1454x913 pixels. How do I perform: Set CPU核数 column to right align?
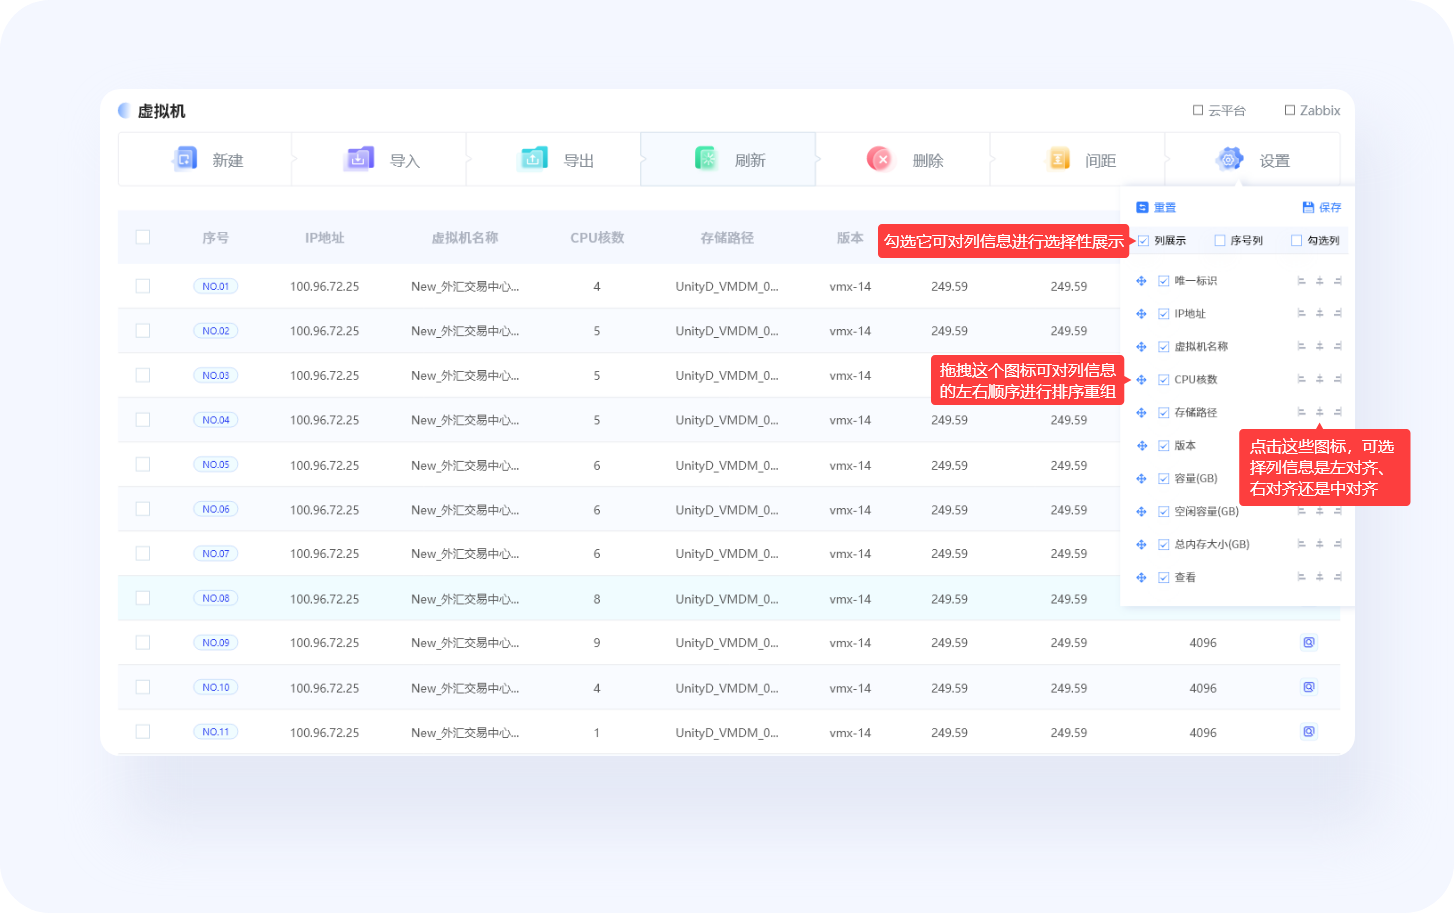(1338, 380)
